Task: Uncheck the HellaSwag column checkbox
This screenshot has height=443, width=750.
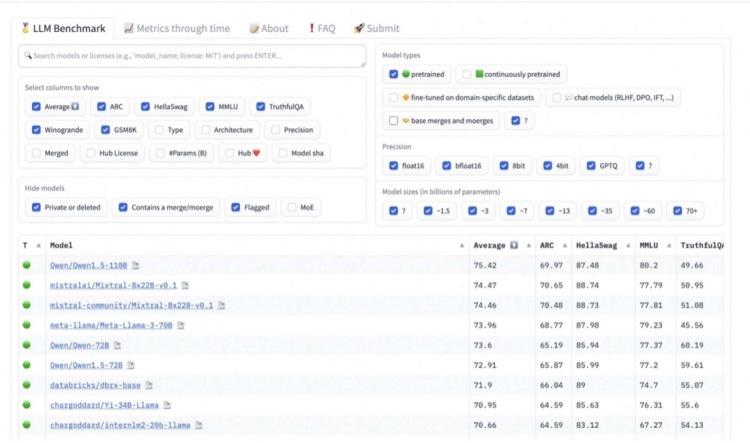Action: point(145,106)
